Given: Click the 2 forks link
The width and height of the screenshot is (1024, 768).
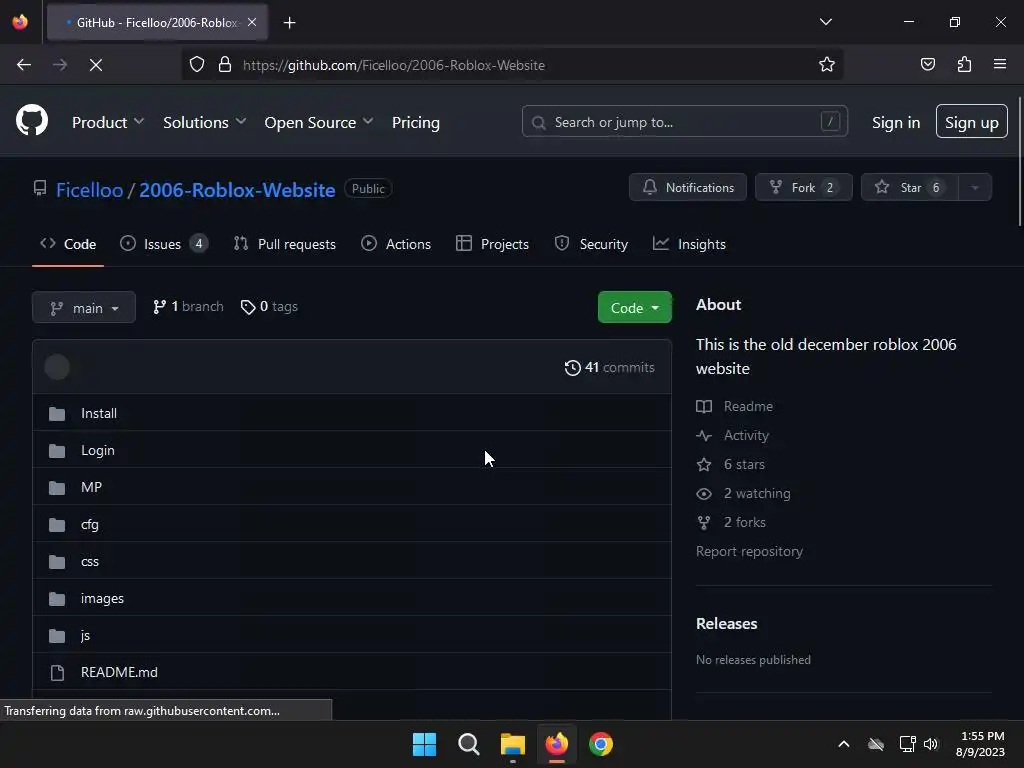Looking at the screenshot, I should [x=731, y=522].
